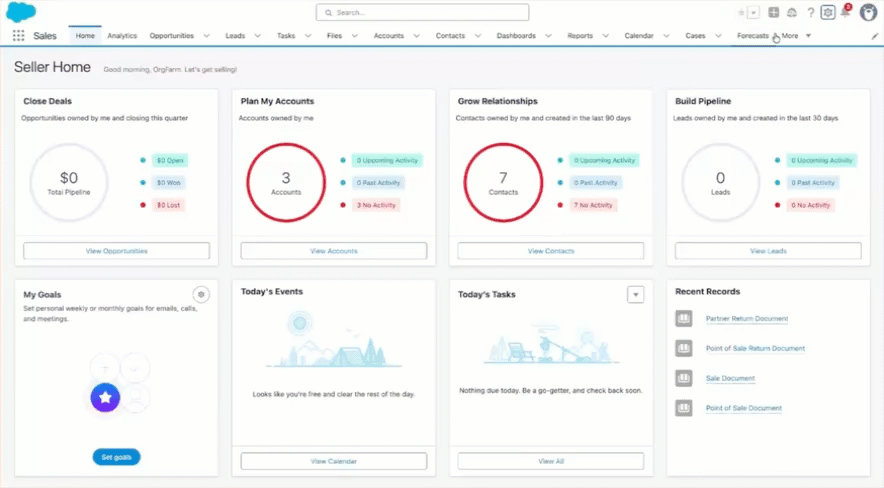Click 0 Upcoming Activity in Plan My Accounts
The height and width of the screenshot is (488, 884).
387,160
